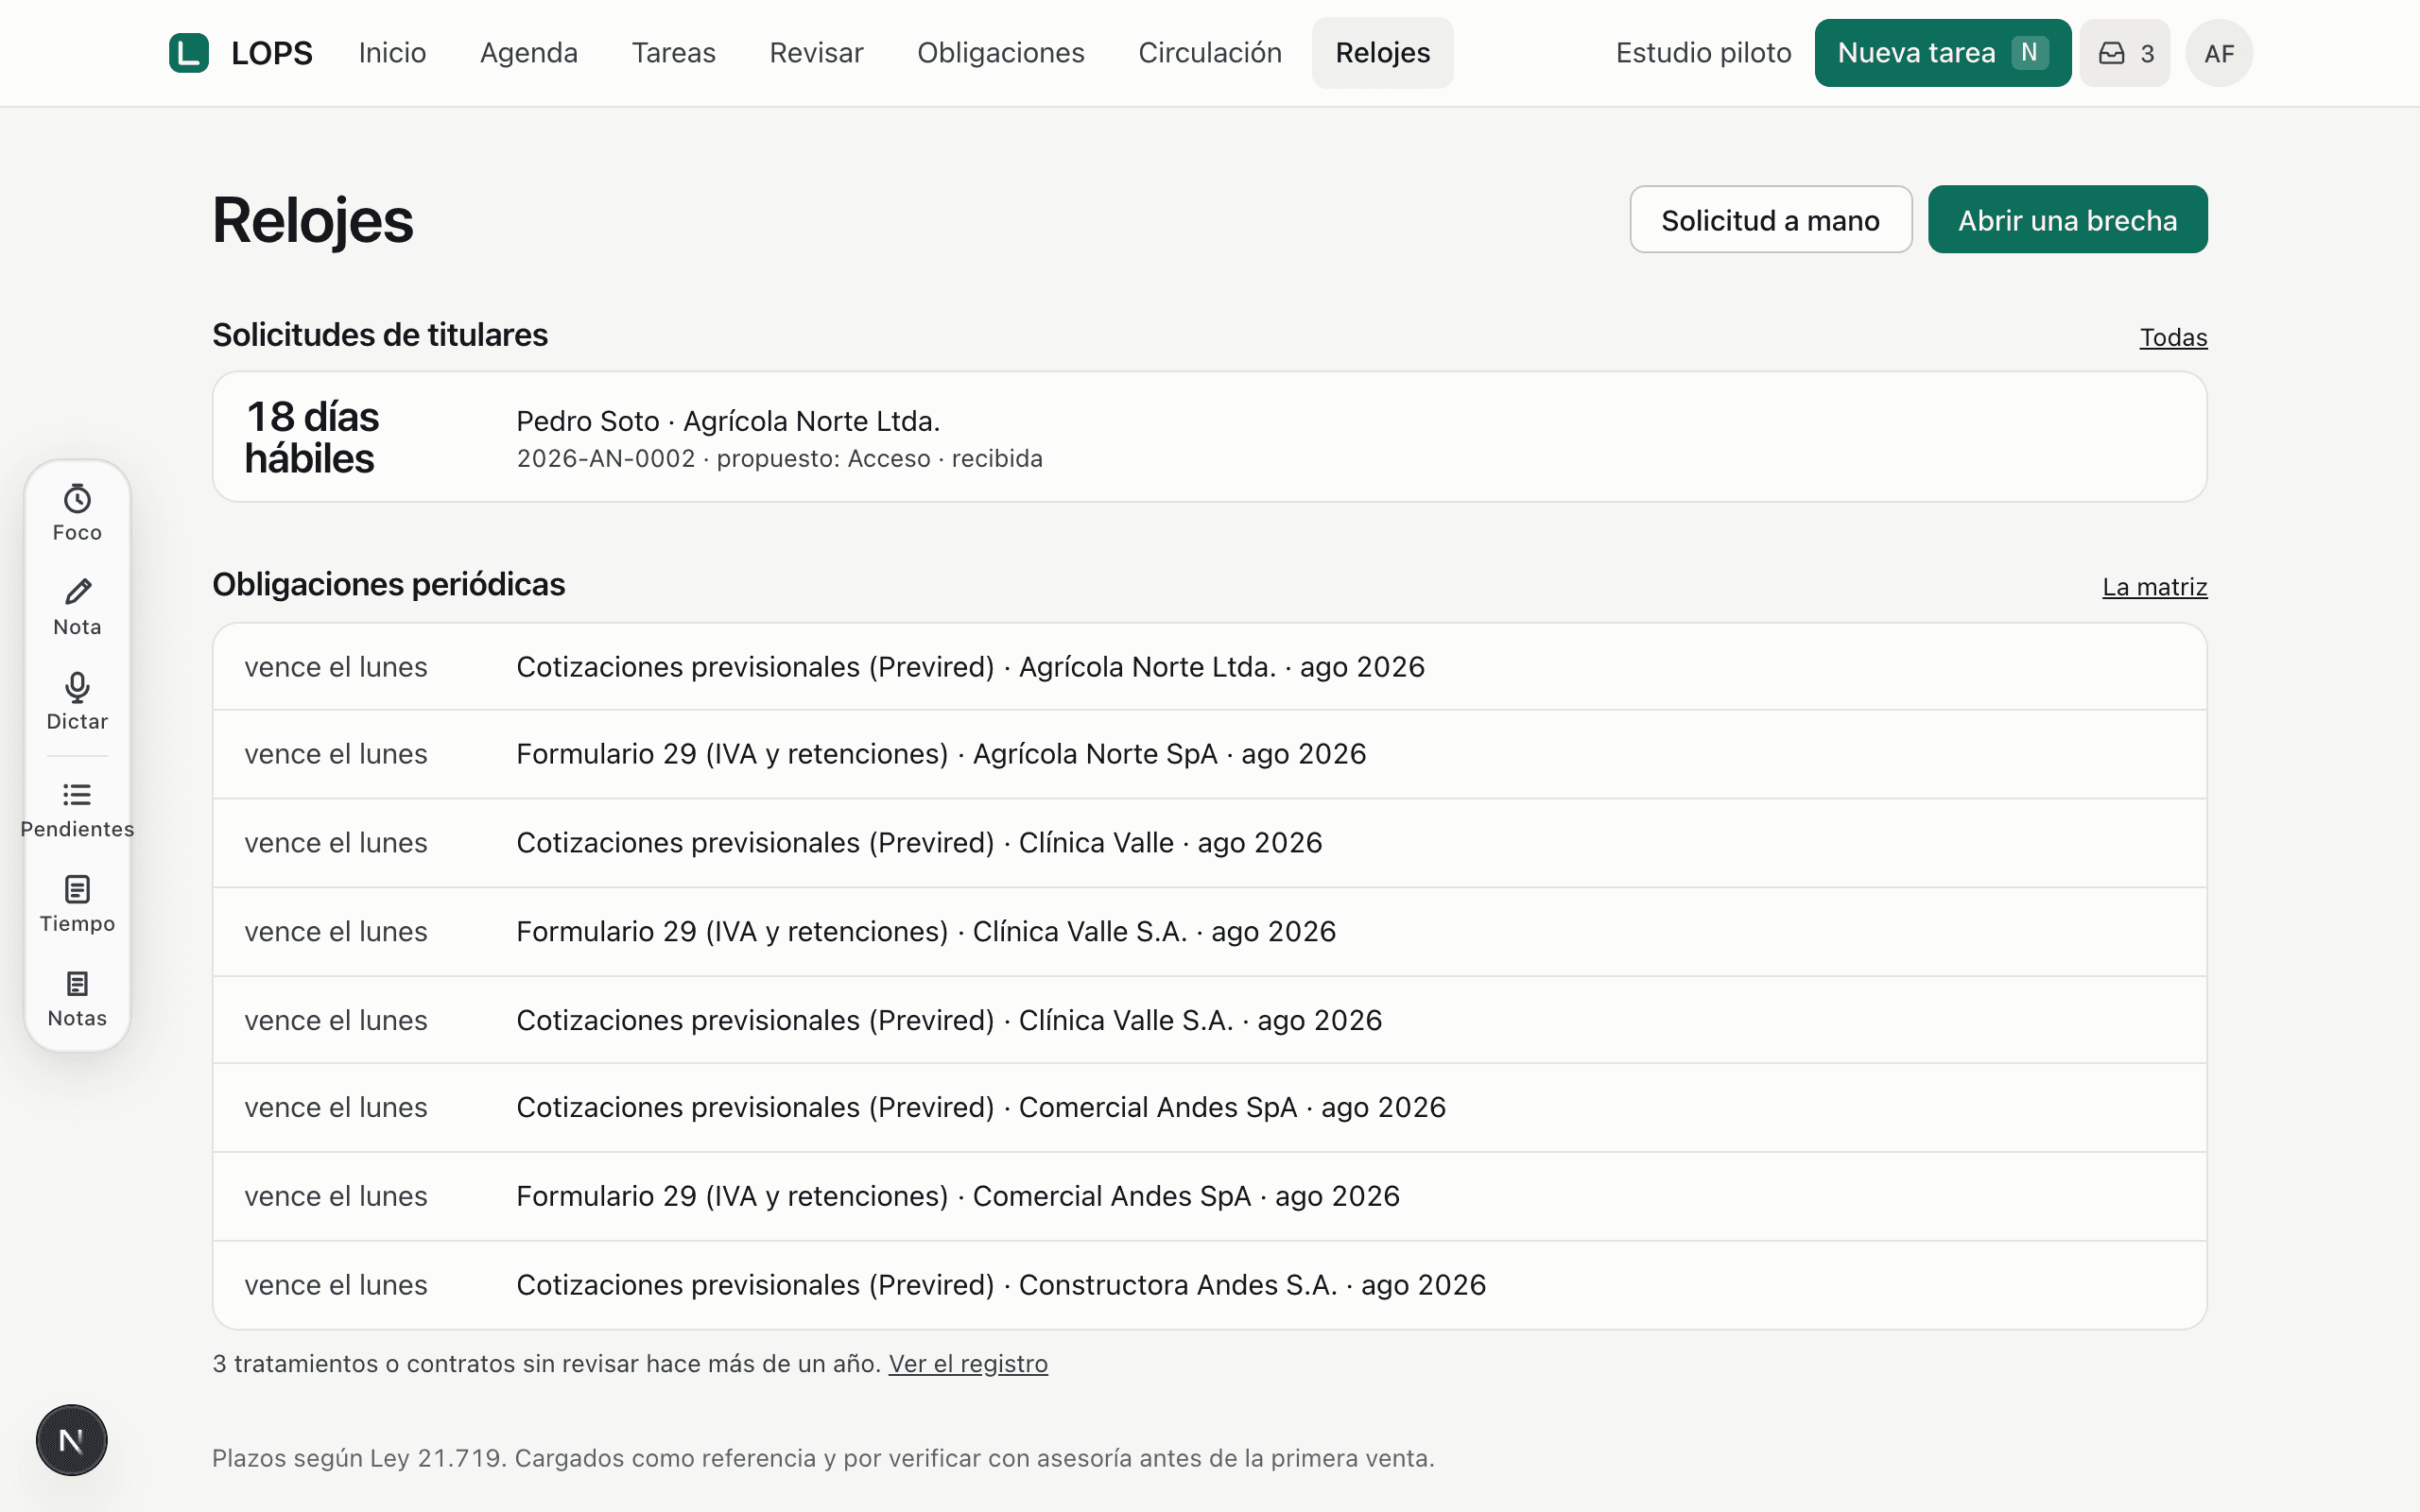
Task: Click the Plazos según Ley 21.719 footnote
Action: click(823, 1458)
